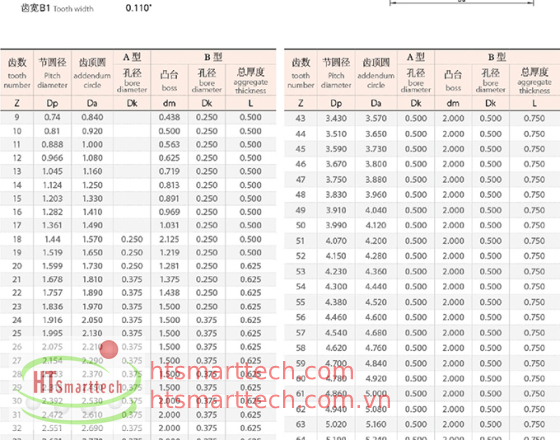Click tooth number 43
Viewport: 560px width, 440px height.
click(x=300, y=118)
